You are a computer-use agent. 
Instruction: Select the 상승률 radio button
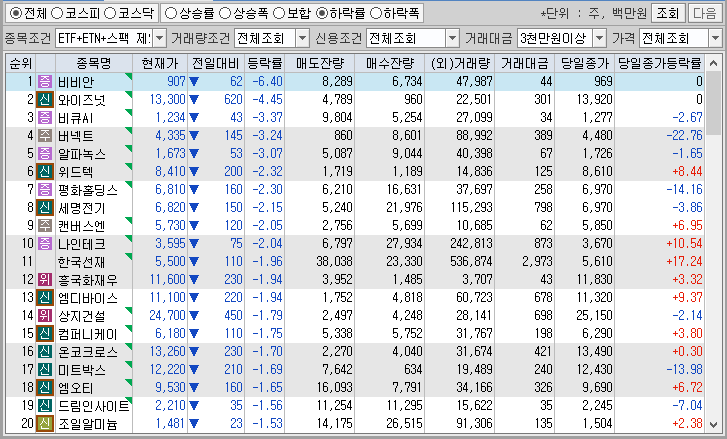tap(171, 13)
